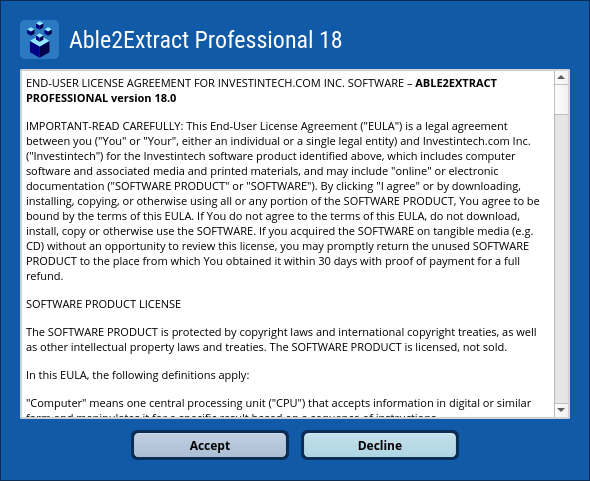Click the ("CPU") text in definitions
This screenshot has height=481, width=590.
click(286, 403)
